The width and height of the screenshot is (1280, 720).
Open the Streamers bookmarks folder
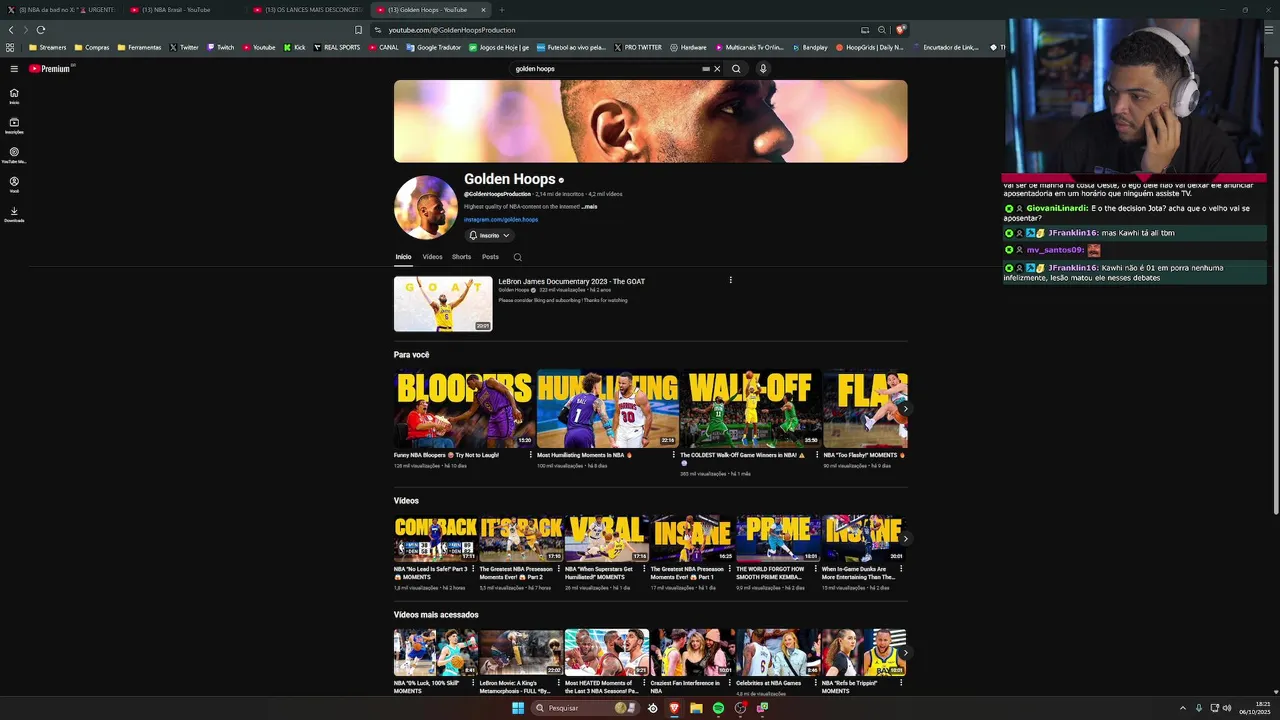coord(48,47)
